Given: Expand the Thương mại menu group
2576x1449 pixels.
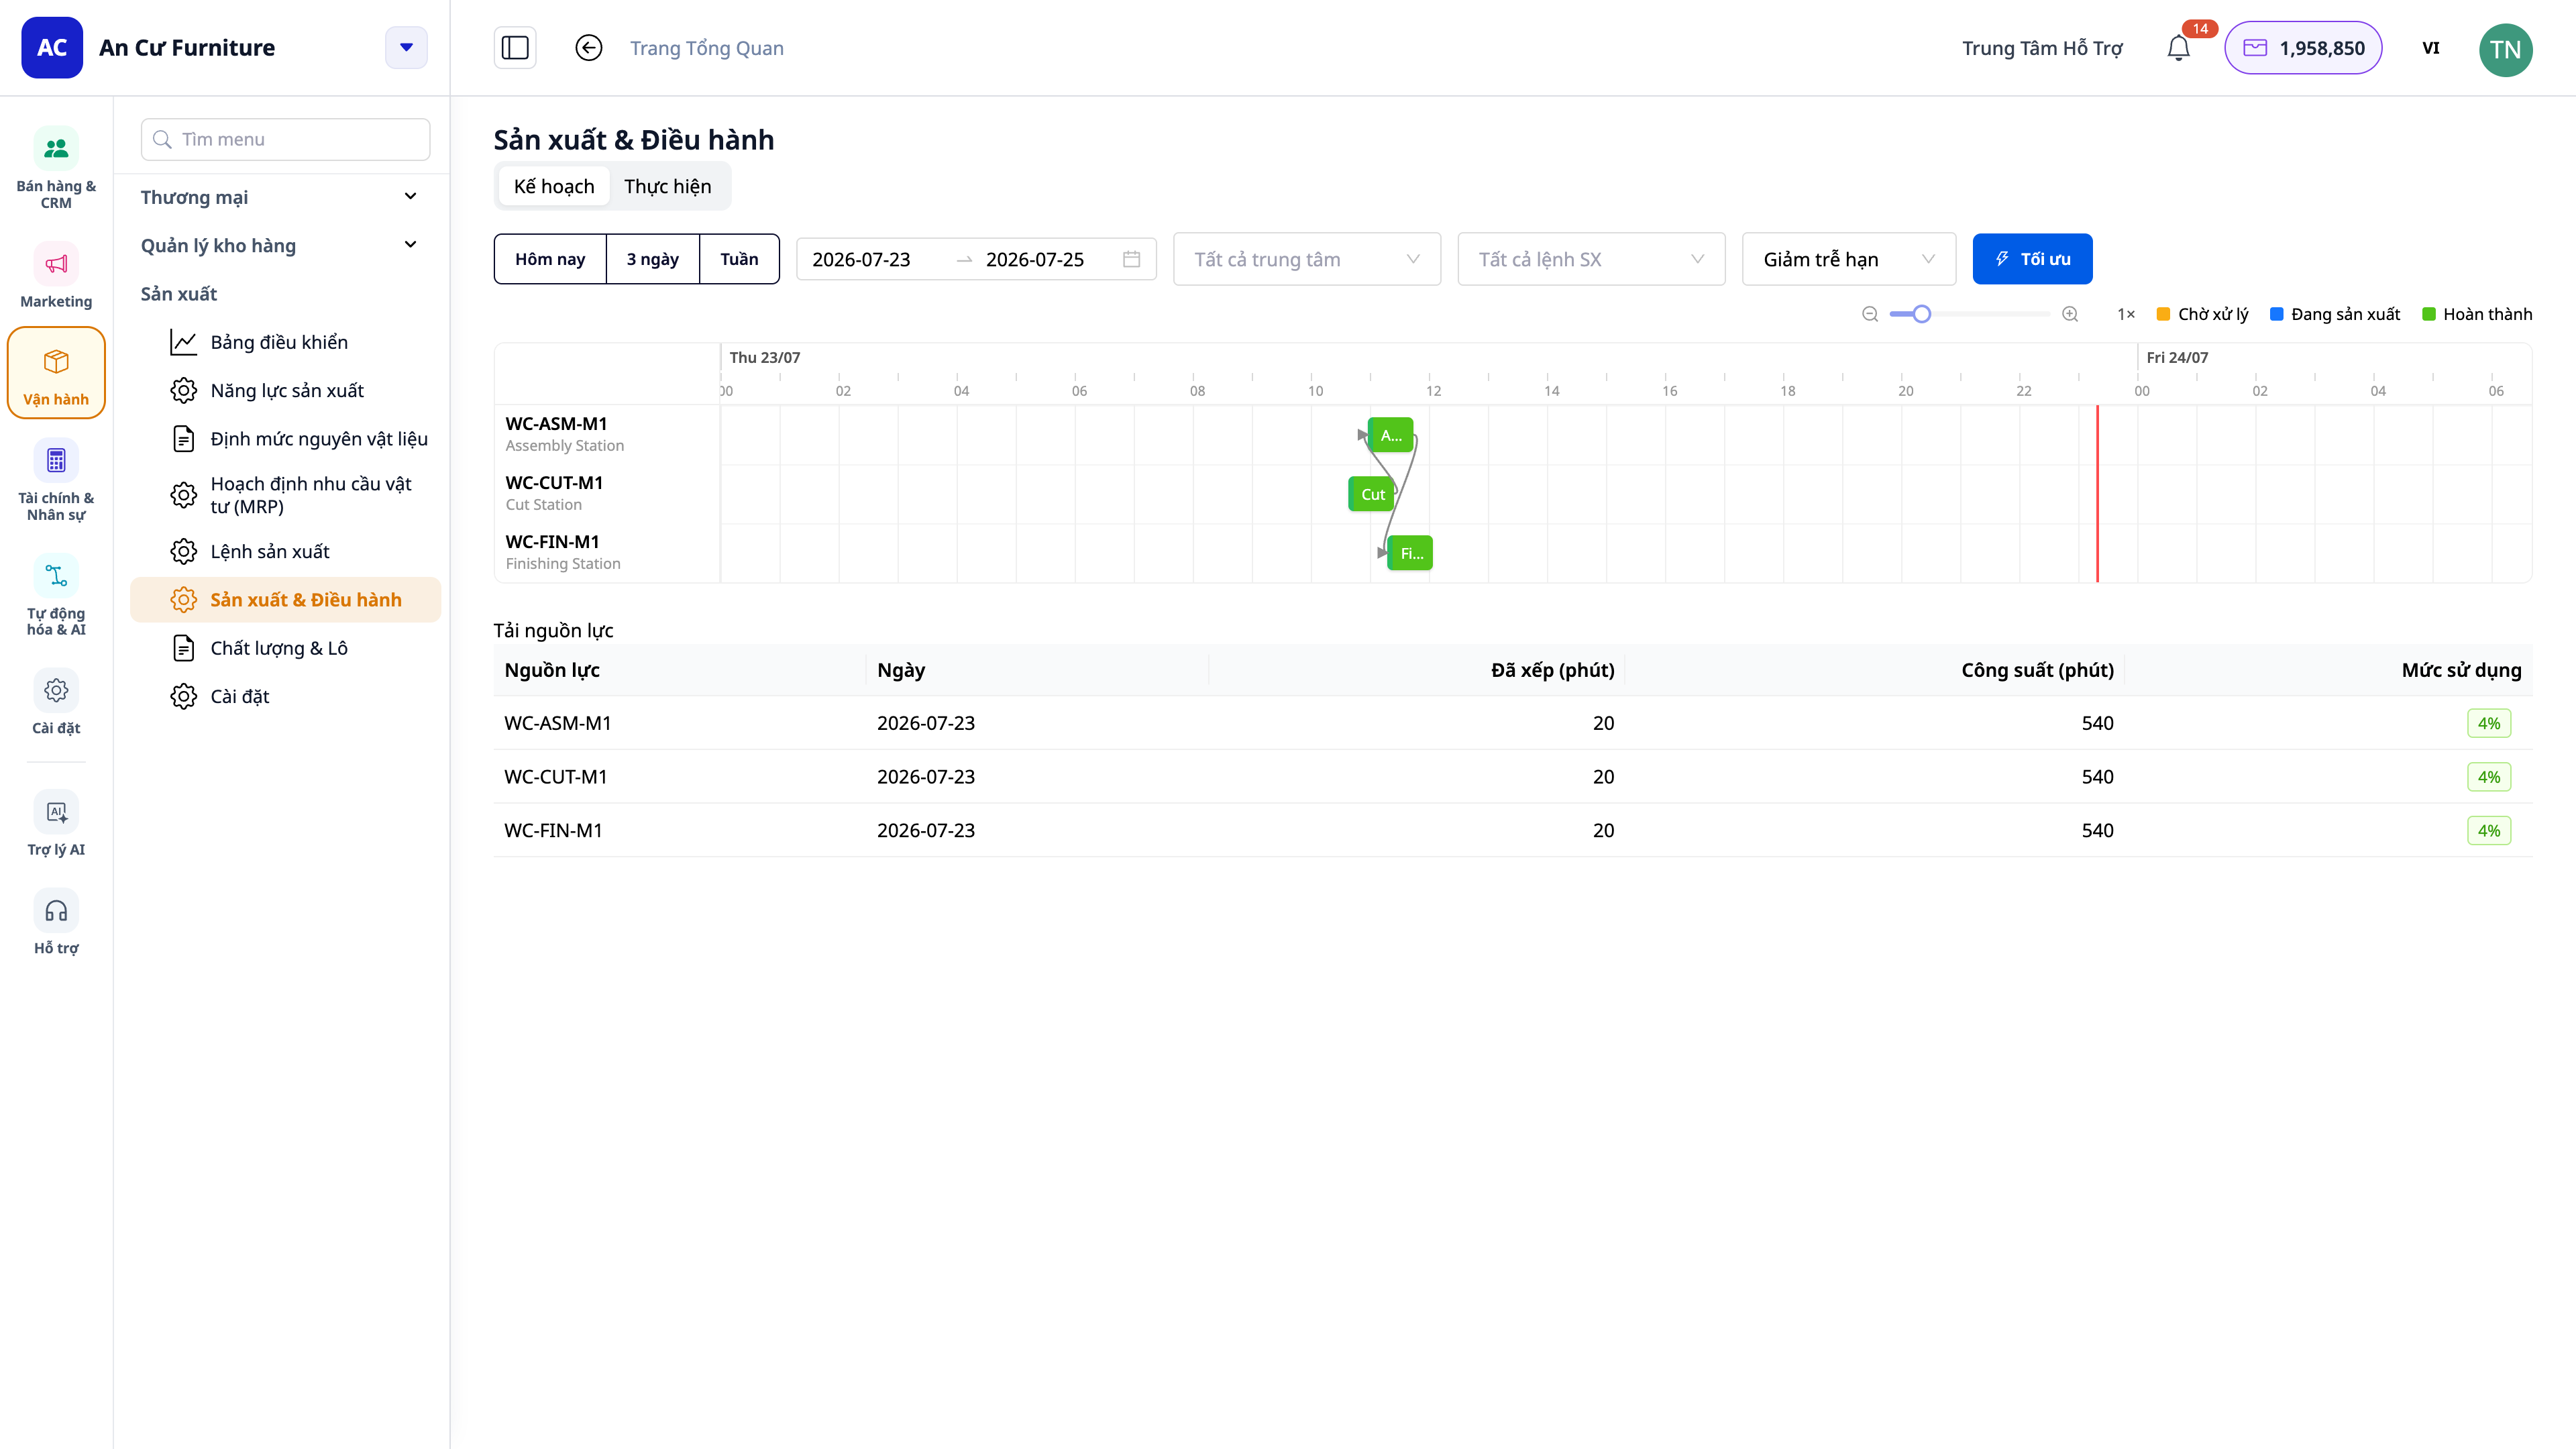Looking at the screenshot, I should pos(279,197).
